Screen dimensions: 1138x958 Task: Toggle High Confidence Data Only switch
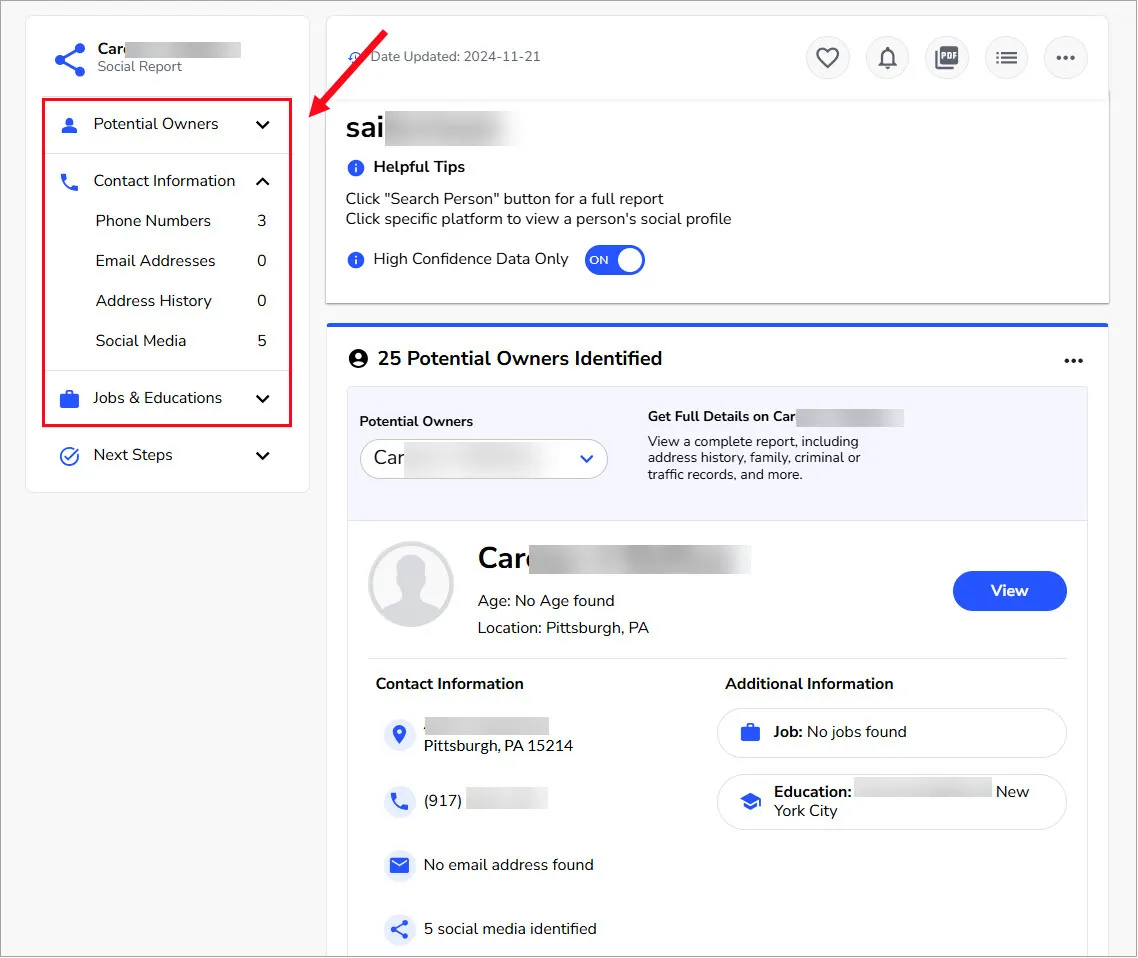pos(614,260)
